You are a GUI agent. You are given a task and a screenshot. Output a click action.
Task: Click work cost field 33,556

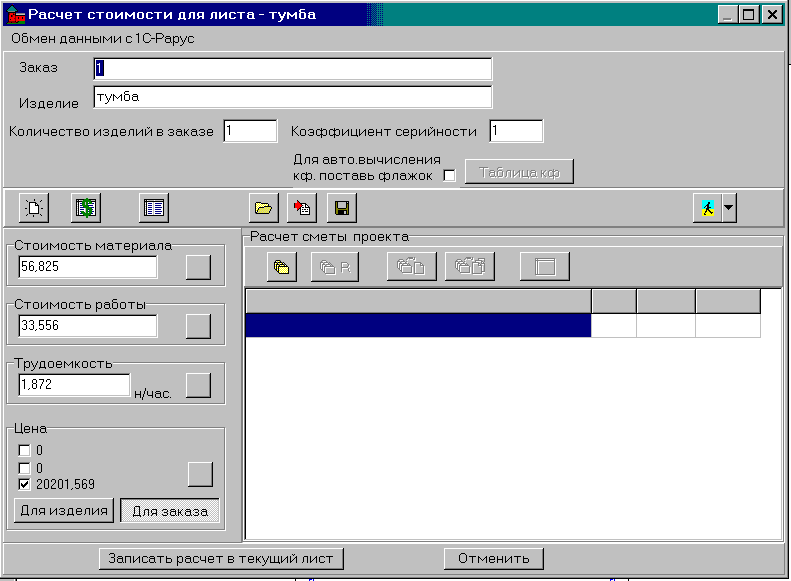point(88,326)
